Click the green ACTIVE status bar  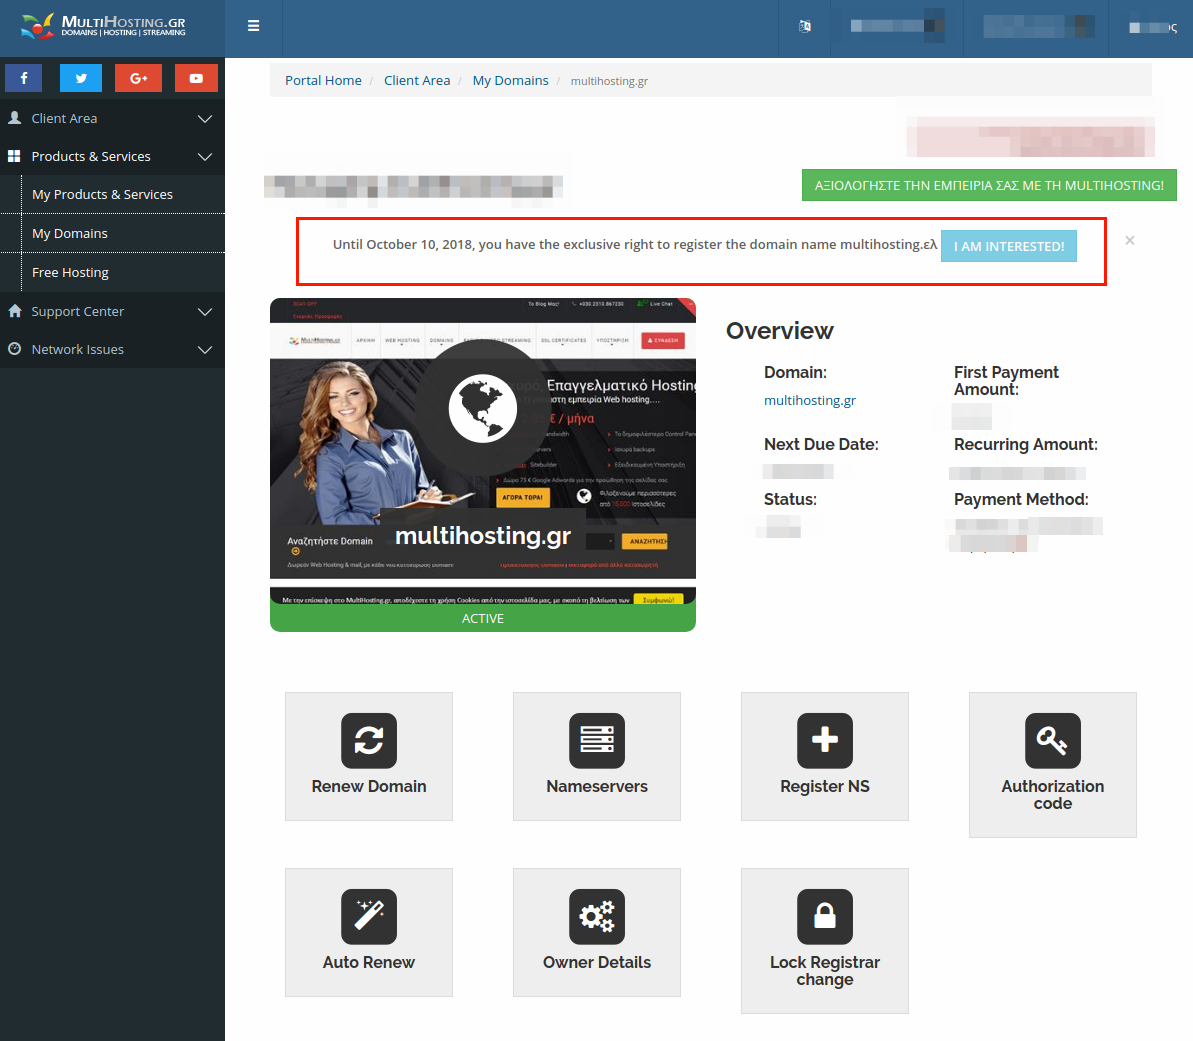(x=482, y=618)
